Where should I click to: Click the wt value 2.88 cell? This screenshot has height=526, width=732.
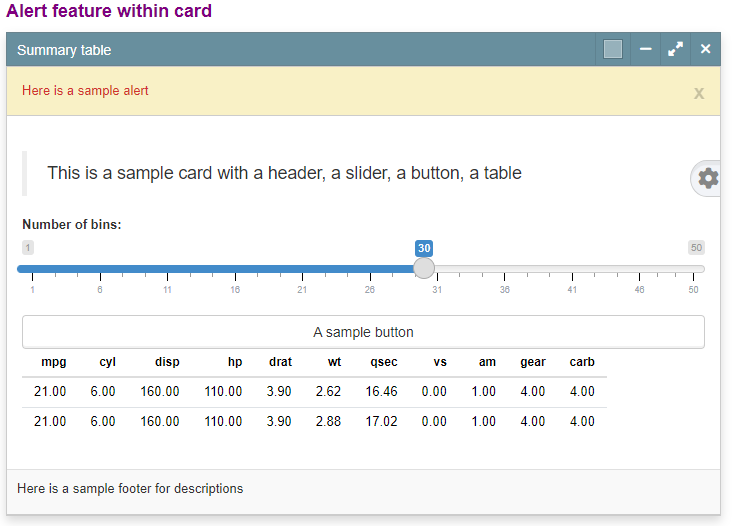point(328,421)
